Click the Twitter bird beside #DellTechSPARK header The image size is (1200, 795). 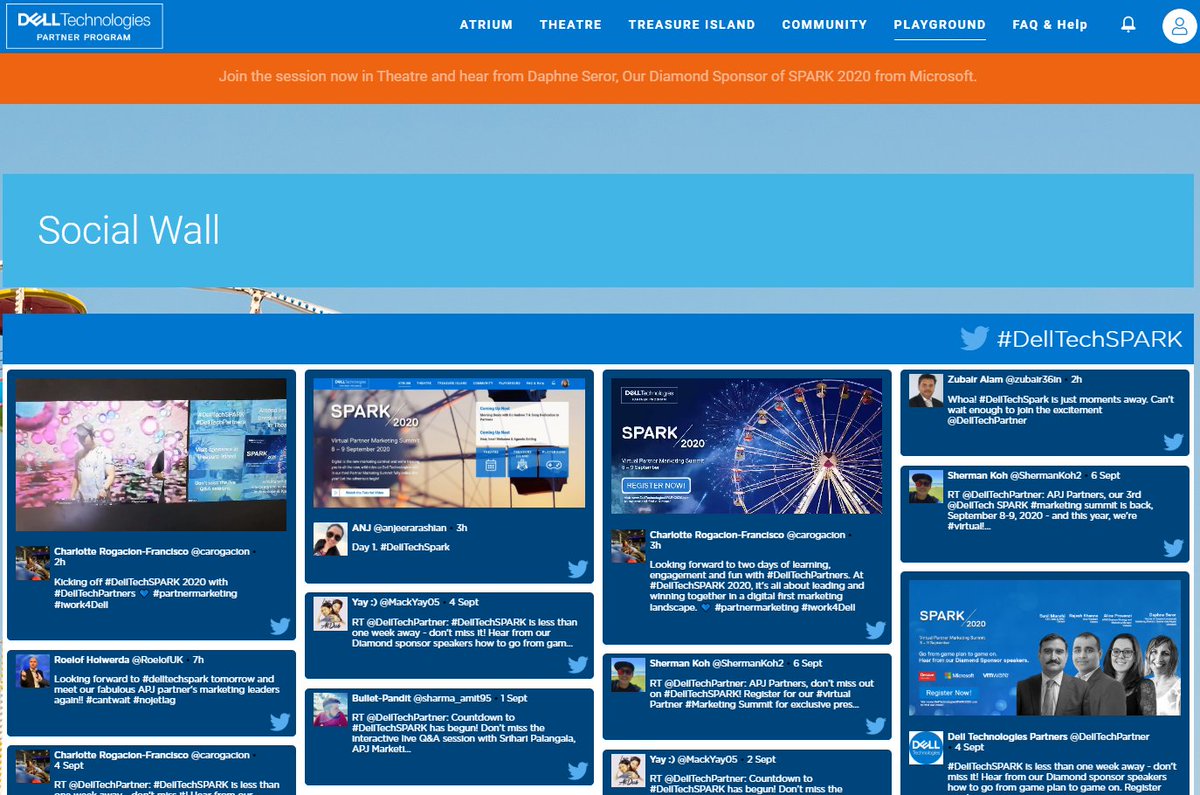click(974, 338)
